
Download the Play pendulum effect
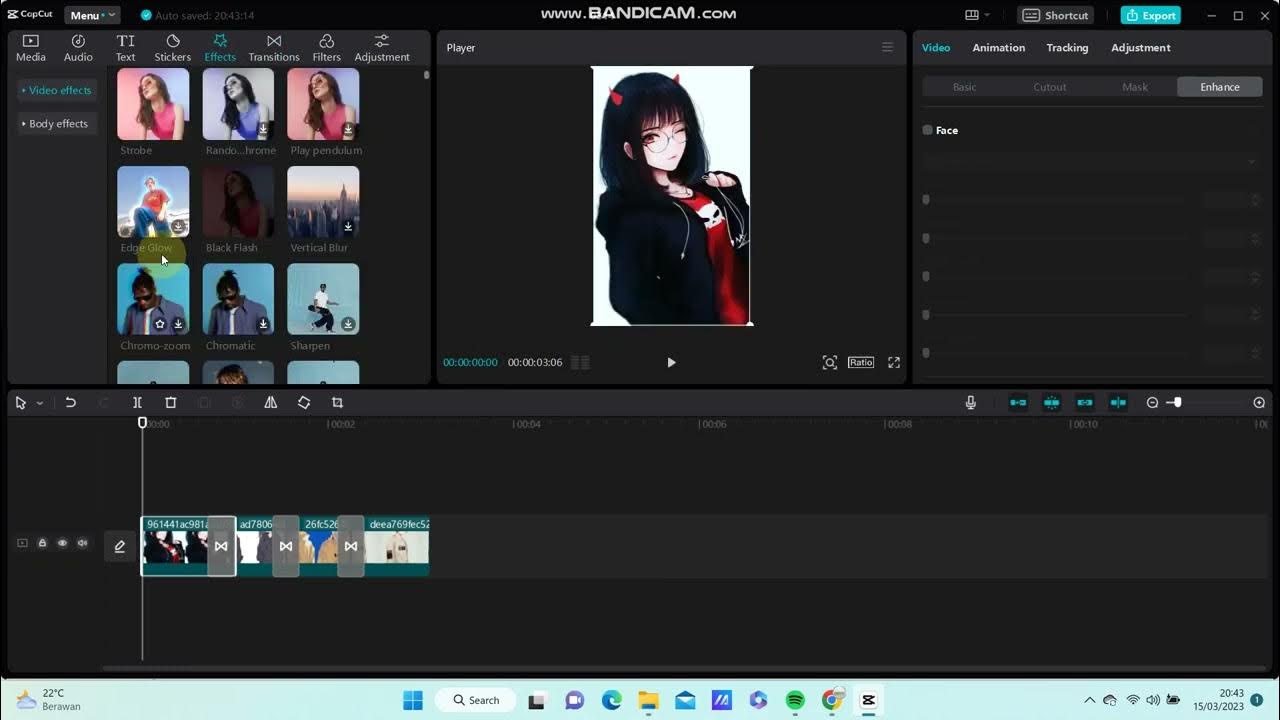[348, 130]
